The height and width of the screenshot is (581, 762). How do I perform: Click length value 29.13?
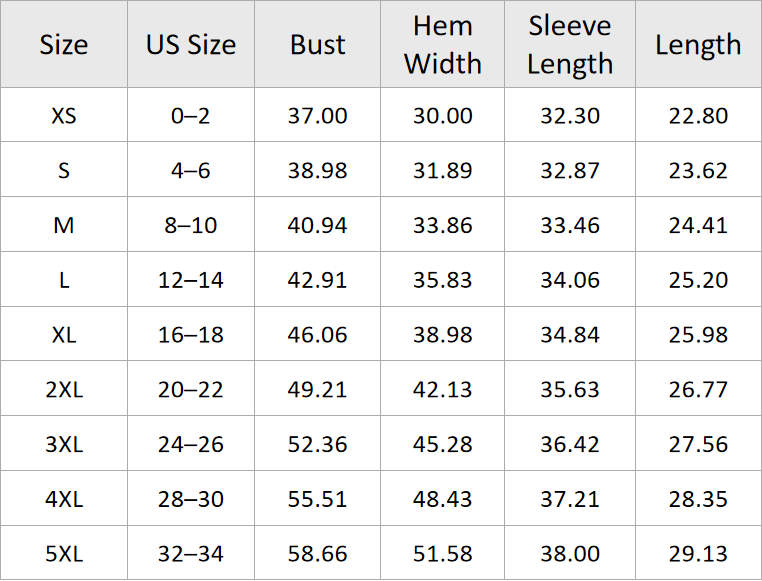[x=698, y=554]
